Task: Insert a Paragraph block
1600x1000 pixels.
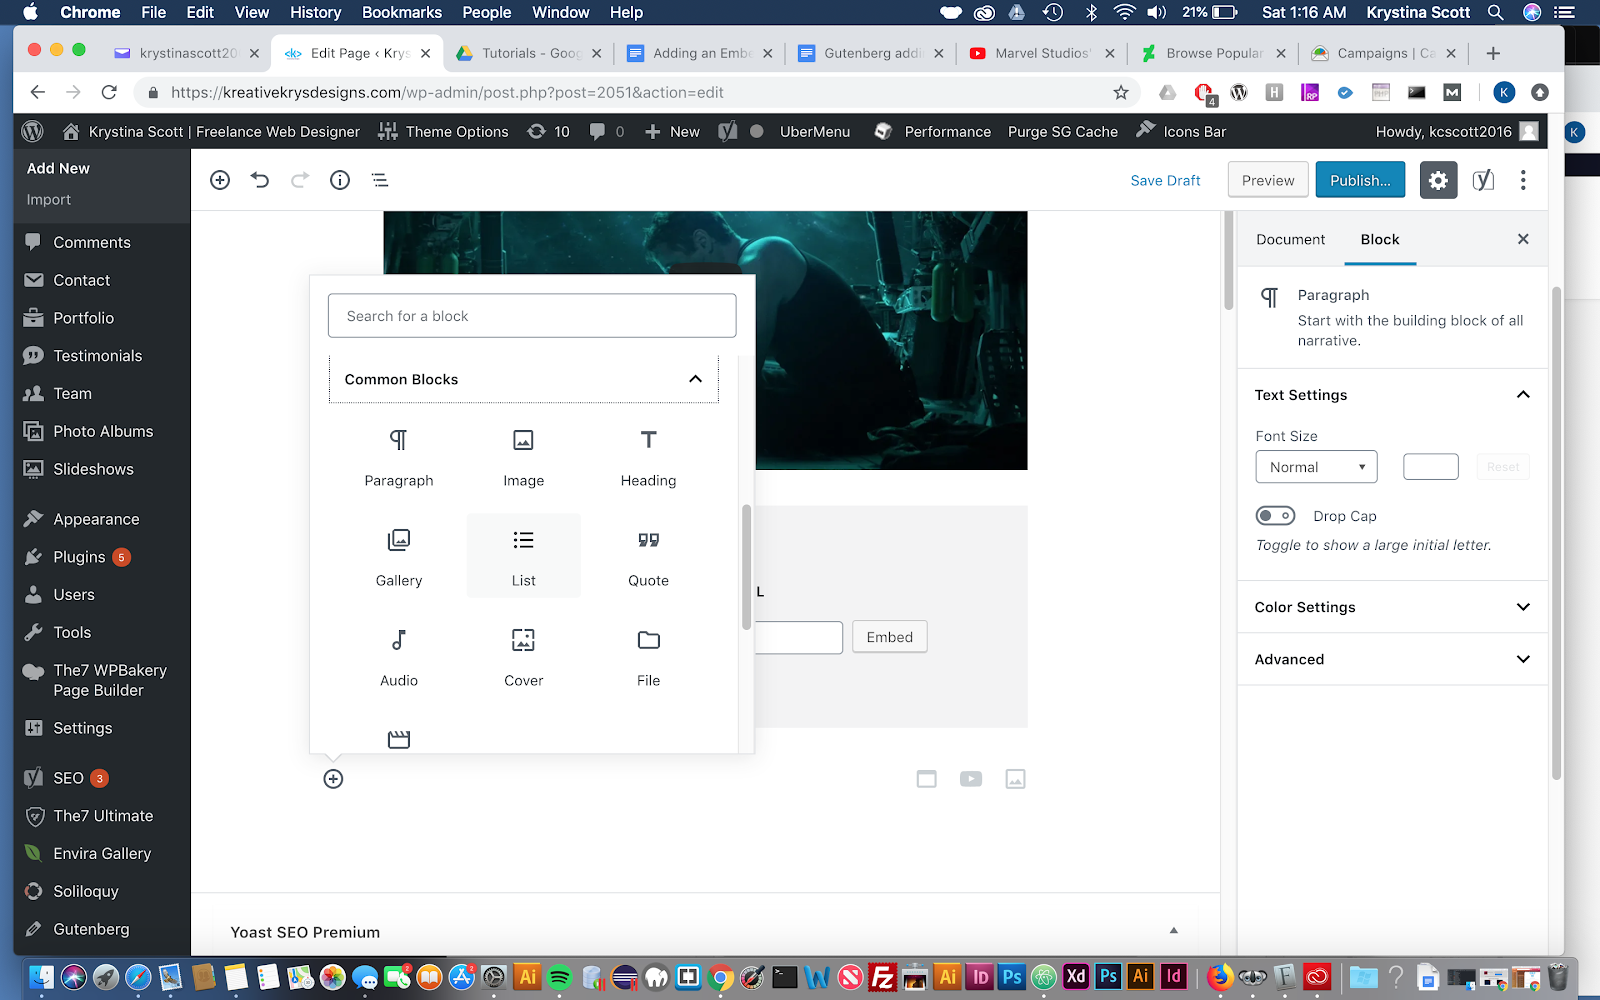Action: click(x=399, y=457)
